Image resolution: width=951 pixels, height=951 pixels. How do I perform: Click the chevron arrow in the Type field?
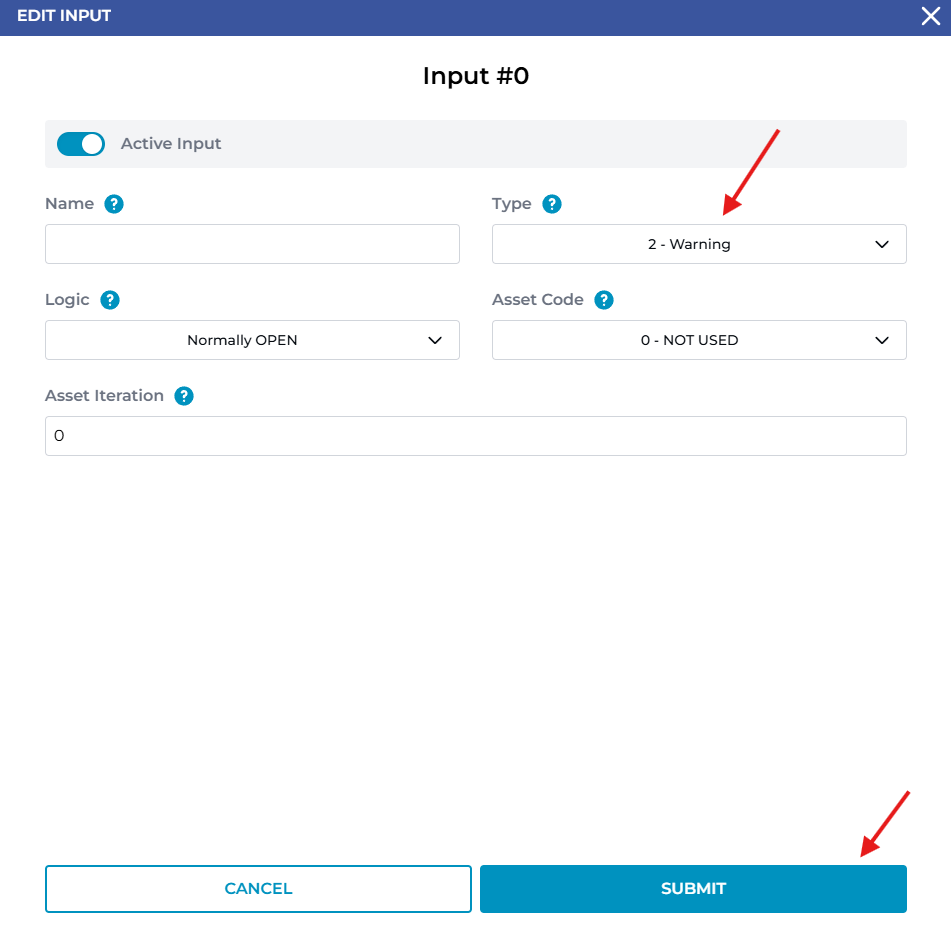tap(882, 244)
